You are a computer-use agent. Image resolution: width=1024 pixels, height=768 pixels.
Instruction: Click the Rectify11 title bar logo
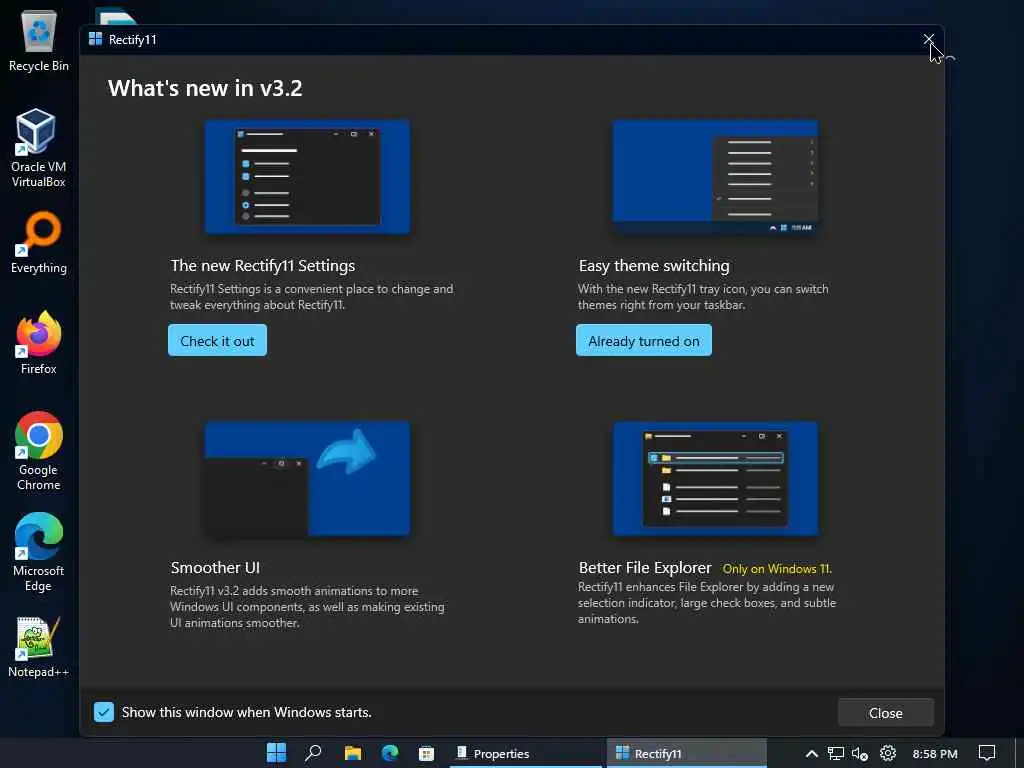95,39
